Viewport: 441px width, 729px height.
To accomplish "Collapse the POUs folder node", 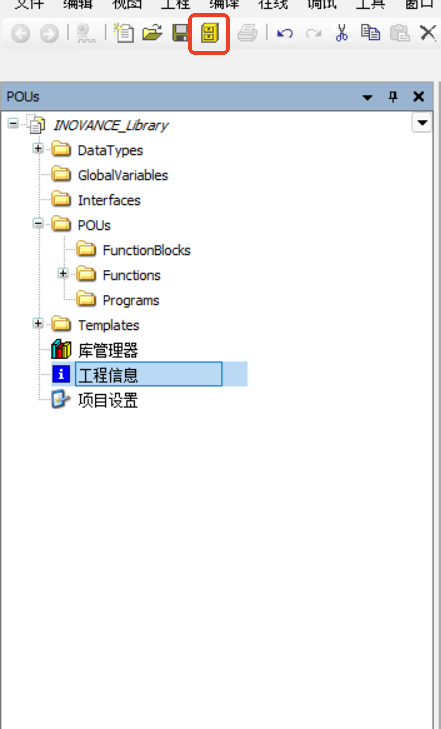I will pos(38,224).
